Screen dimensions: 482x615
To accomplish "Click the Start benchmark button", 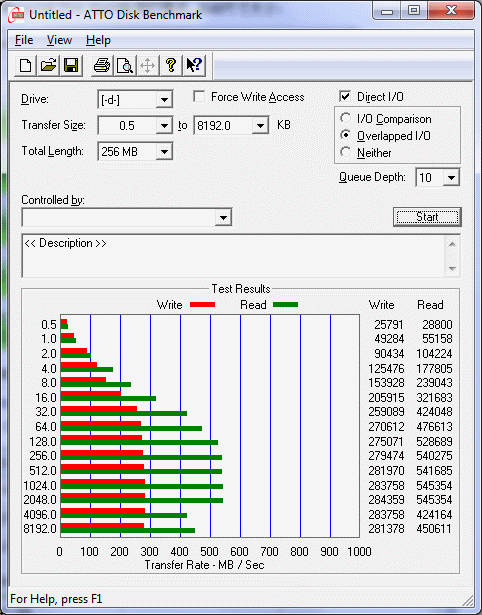I will click(427, 217).
